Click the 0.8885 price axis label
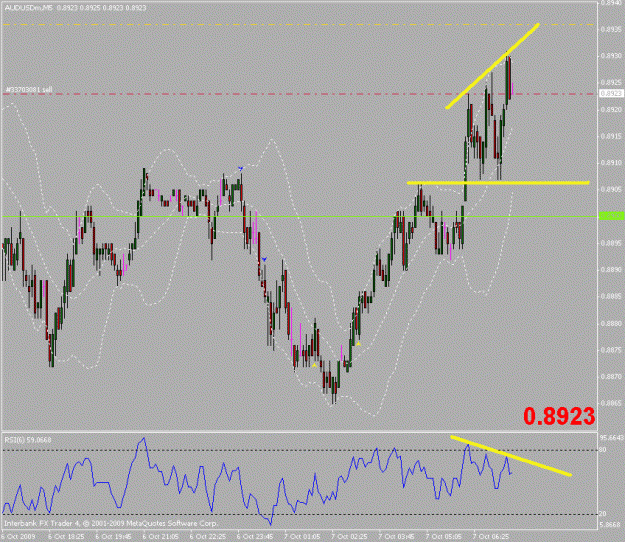The height and width of the screenshot is (542, 625). (x=611, y=296)
